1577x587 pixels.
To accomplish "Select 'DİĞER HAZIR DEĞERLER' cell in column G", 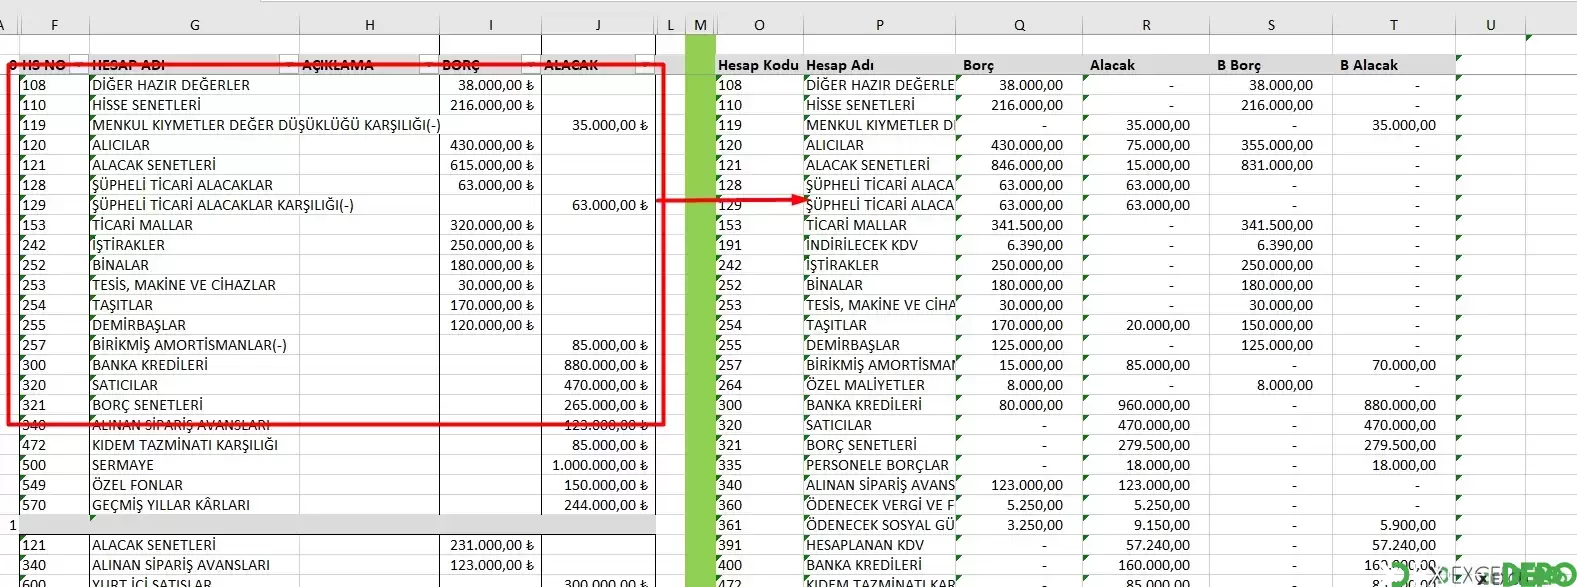I will pyautogui.click(x=194, y=85).
